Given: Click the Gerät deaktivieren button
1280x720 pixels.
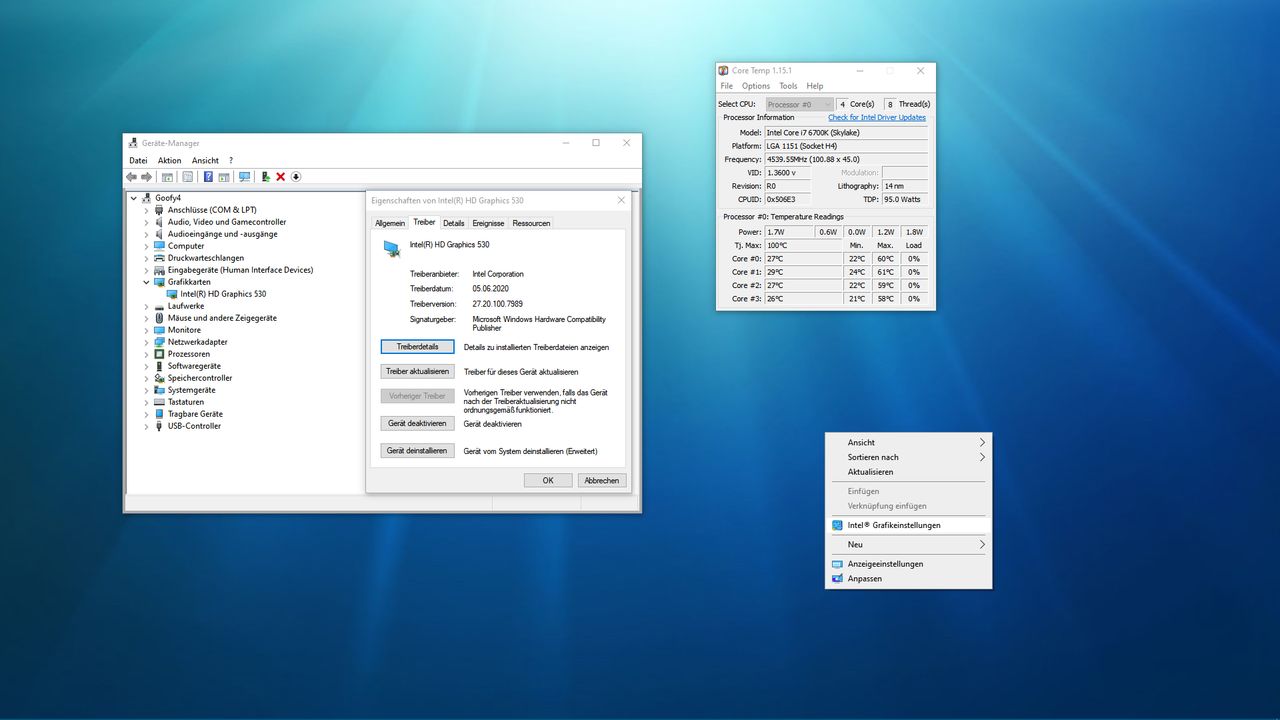Looking at the screenshot, I should pos(418,423).
